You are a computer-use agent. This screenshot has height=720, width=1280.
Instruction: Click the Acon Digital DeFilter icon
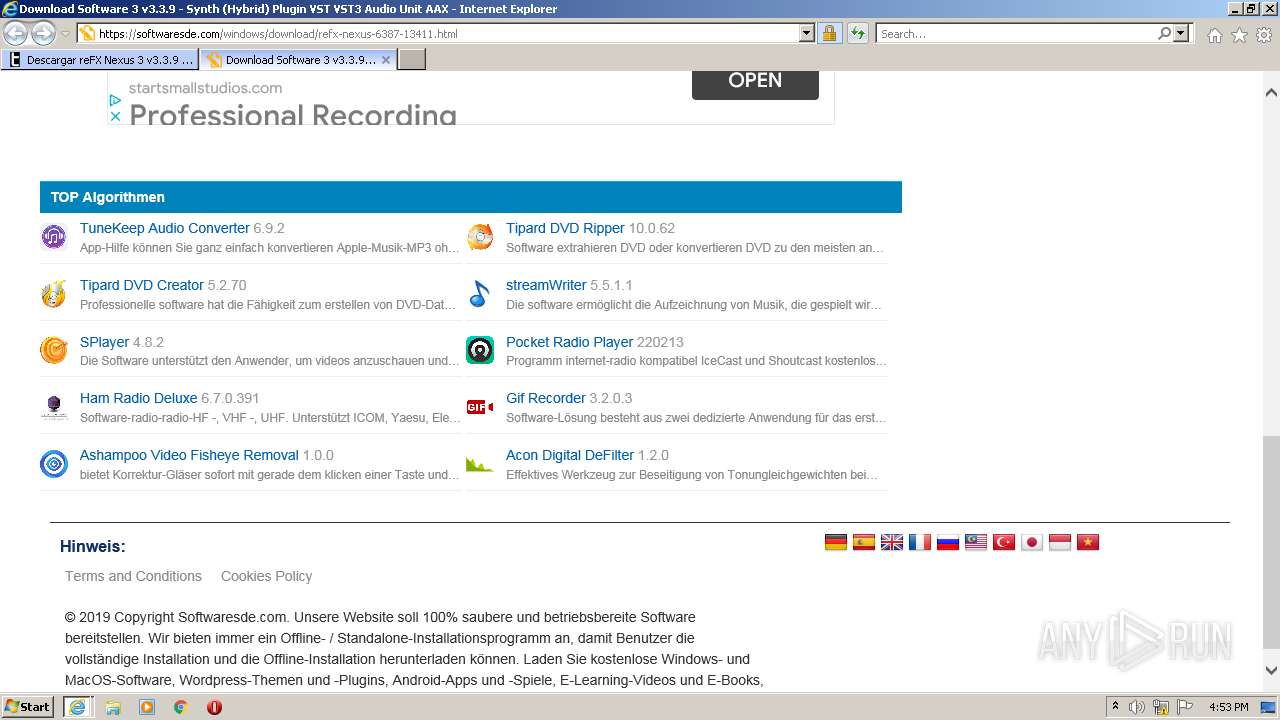click(x=480, y=464)
